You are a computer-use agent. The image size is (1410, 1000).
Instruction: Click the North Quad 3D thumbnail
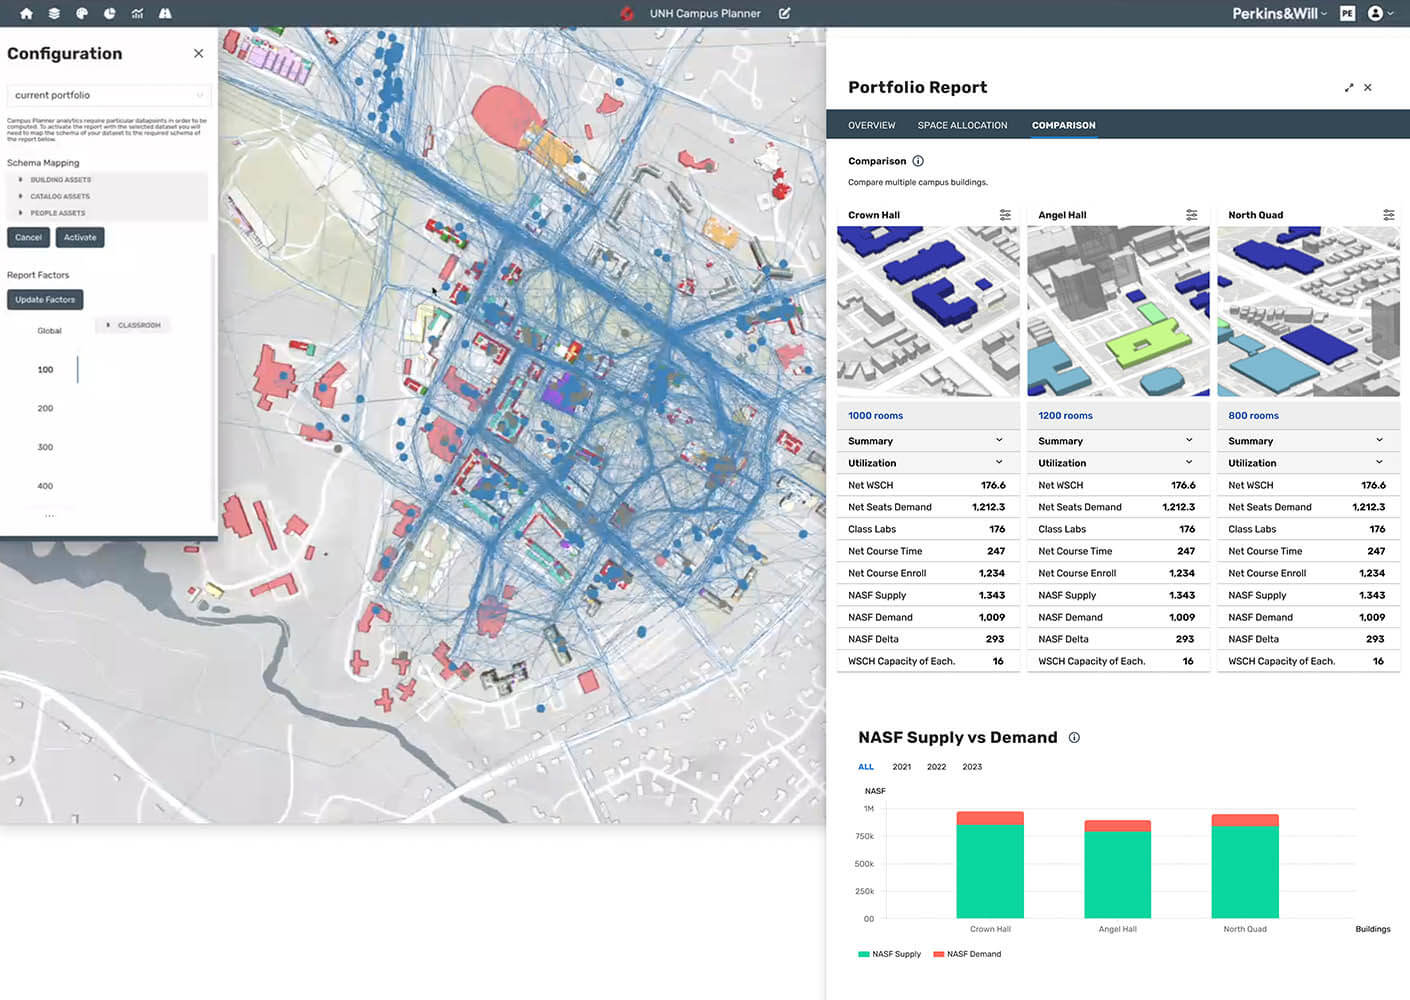click(x=1308, y=311)
